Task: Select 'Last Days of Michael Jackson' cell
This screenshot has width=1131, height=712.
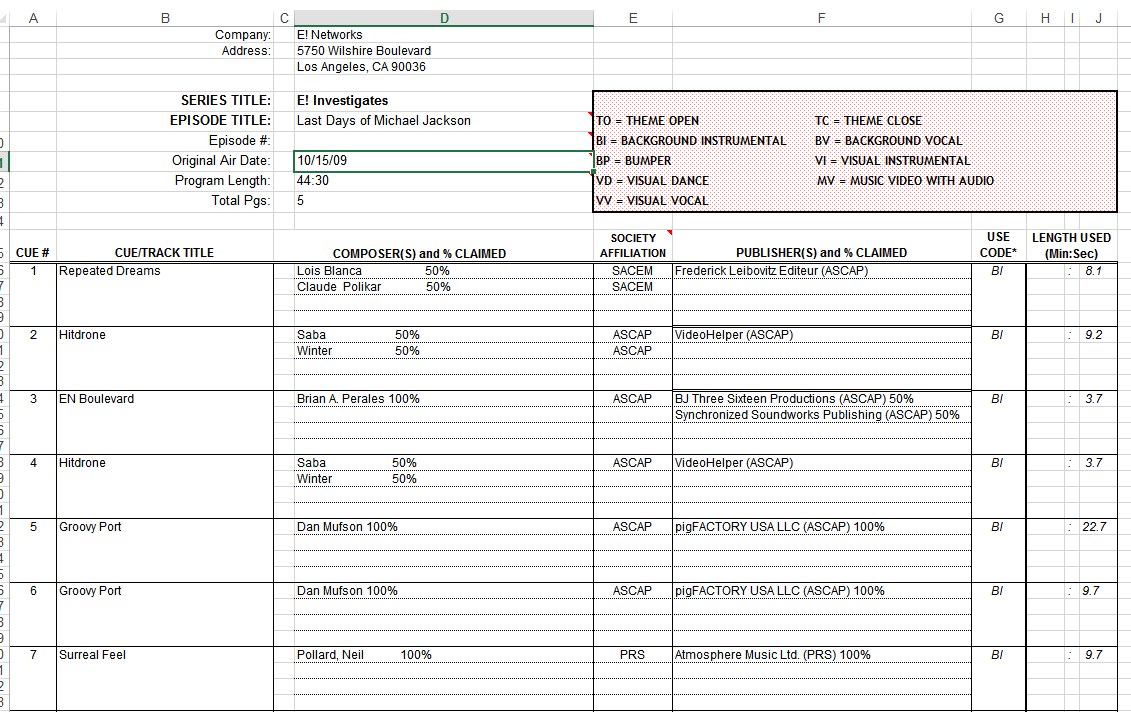Action: (x=444, y=120)
